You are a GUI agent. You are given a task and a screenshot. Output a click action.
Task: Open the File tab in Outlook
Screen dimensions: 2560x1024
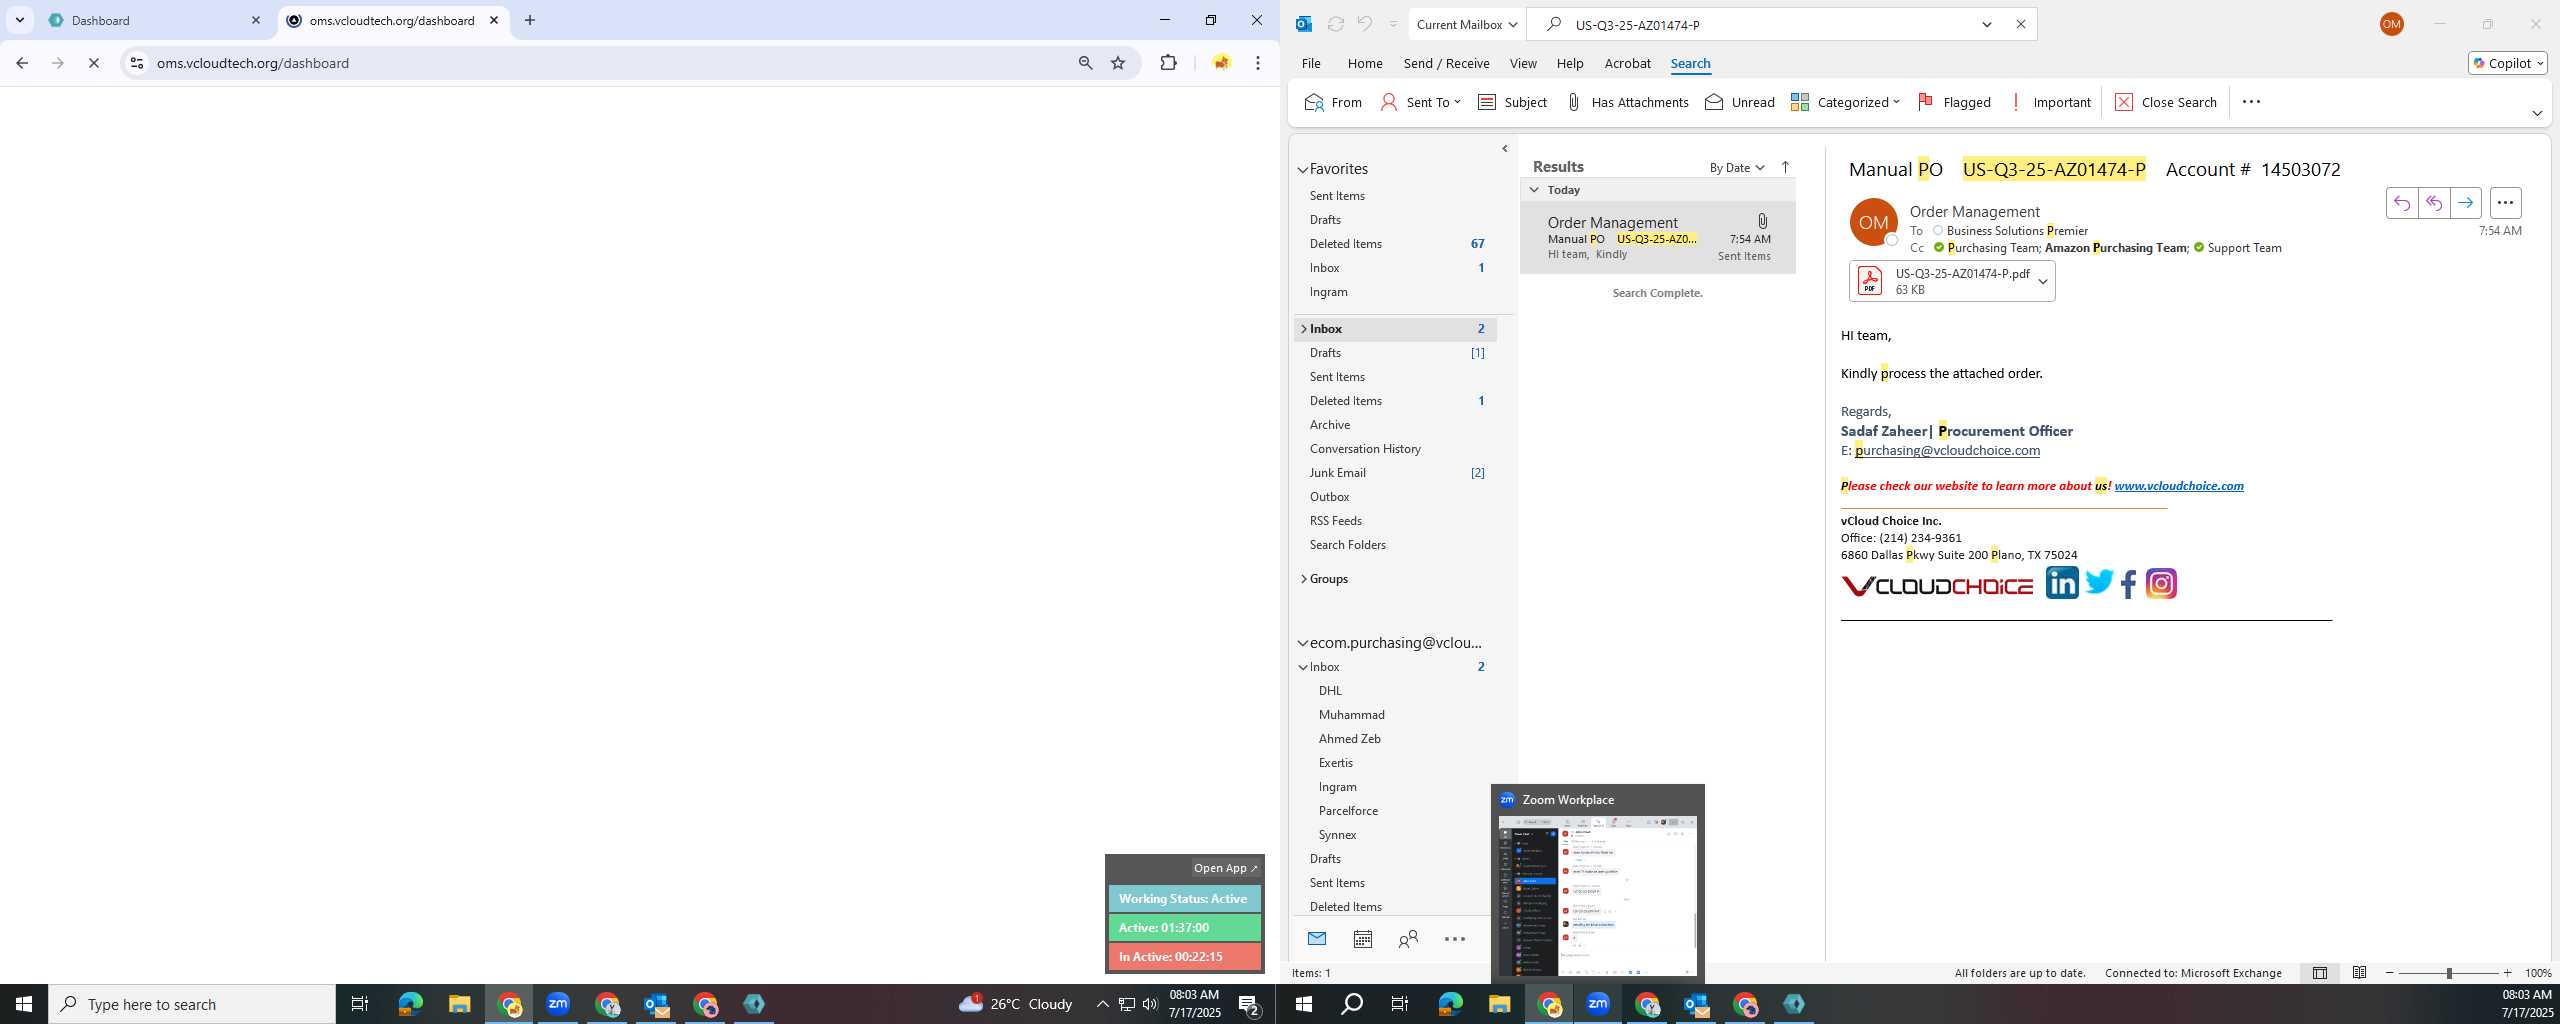point(1310,63)
